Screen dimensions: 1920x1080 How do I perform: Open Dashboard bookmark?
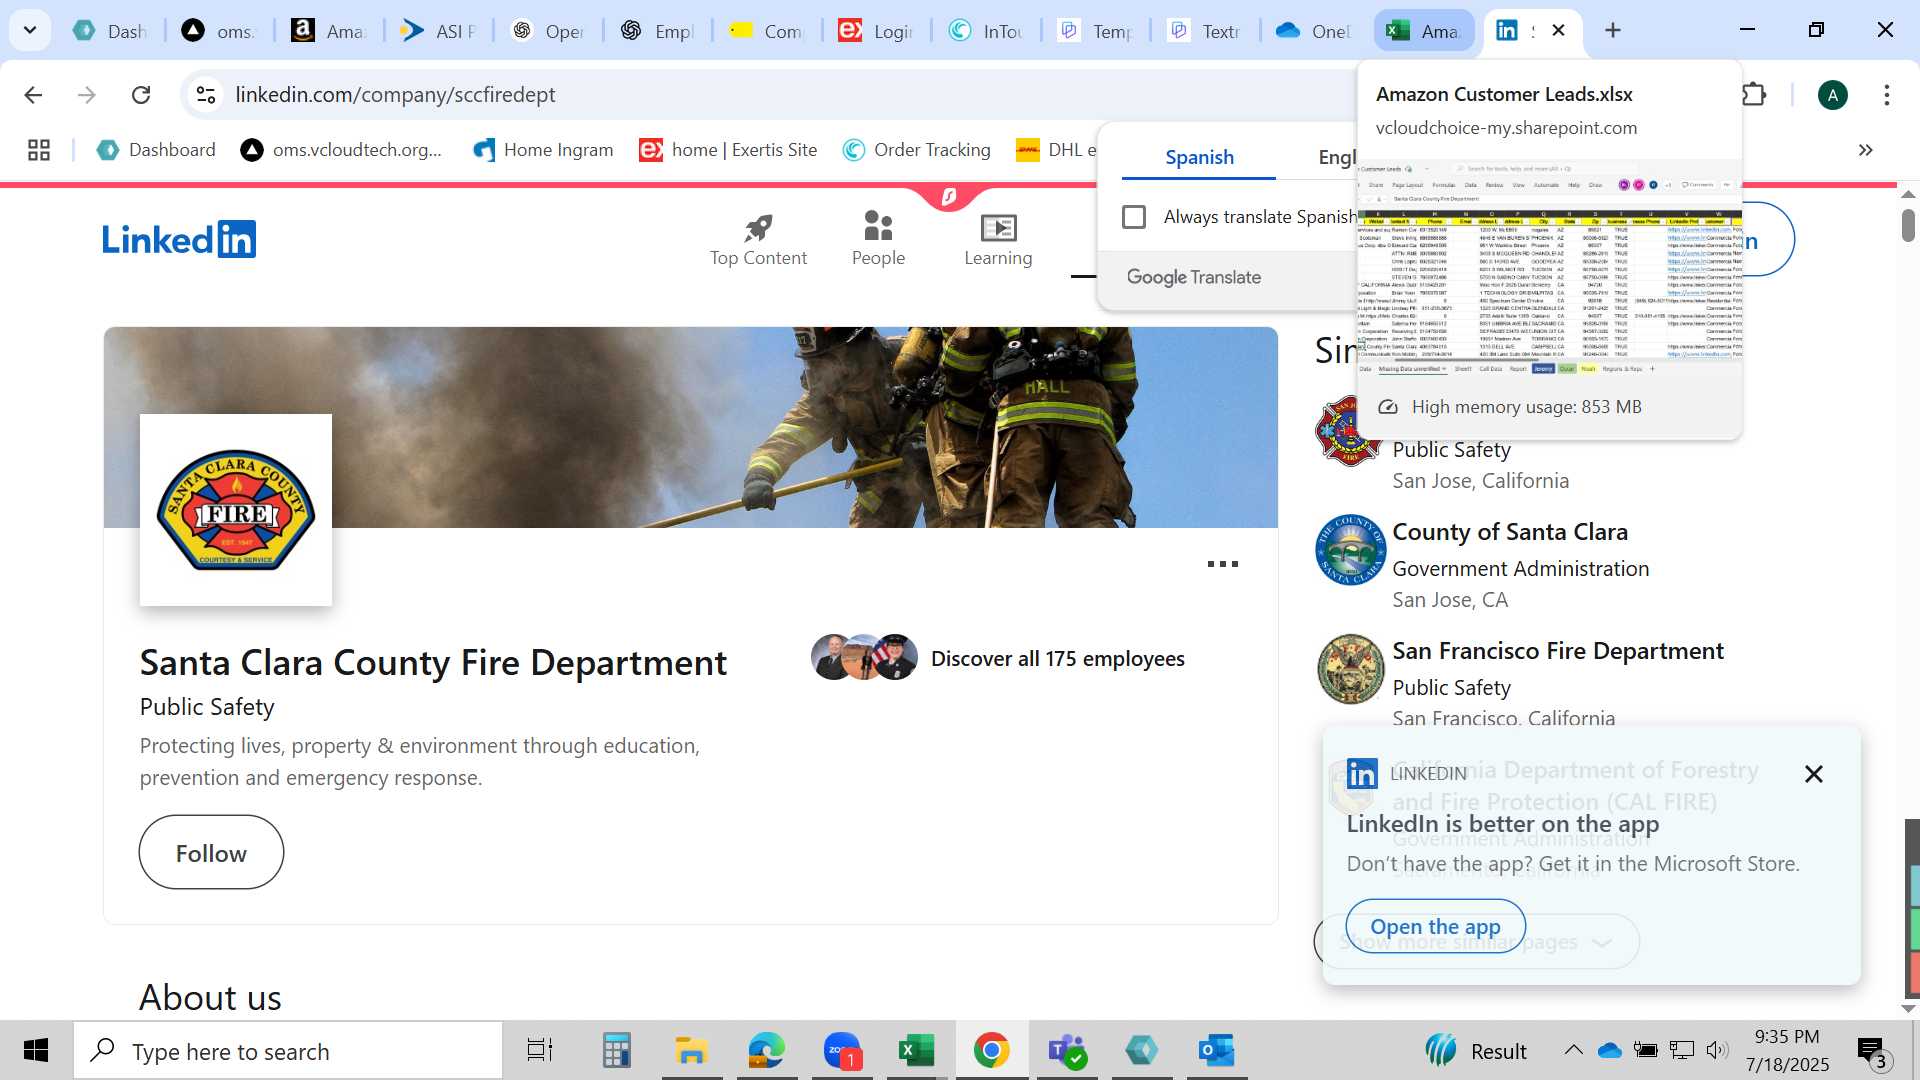click(156, 150)
